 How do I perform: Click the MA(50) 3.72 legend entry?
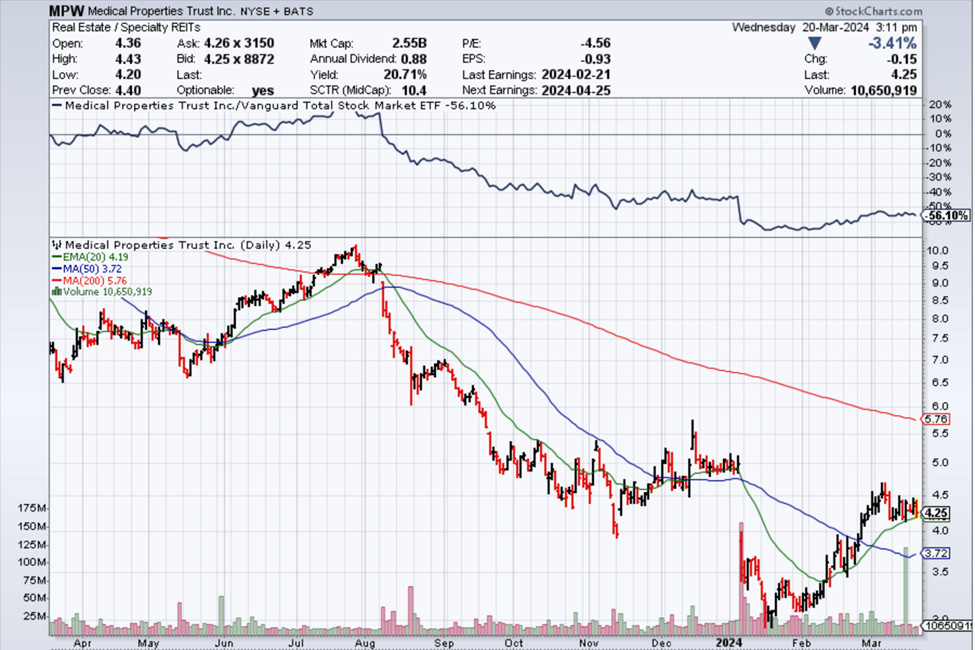point(87,269)
